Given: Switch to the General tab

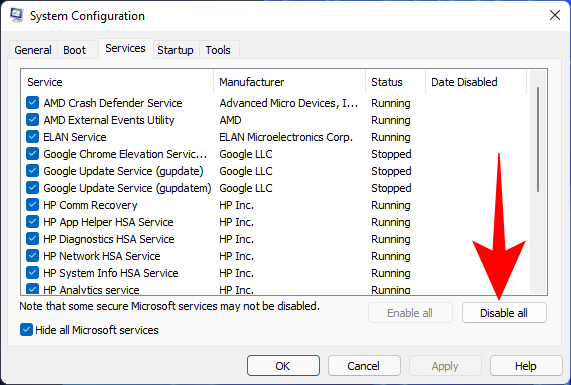Looking at the screenshot, I should coord(33,50).
